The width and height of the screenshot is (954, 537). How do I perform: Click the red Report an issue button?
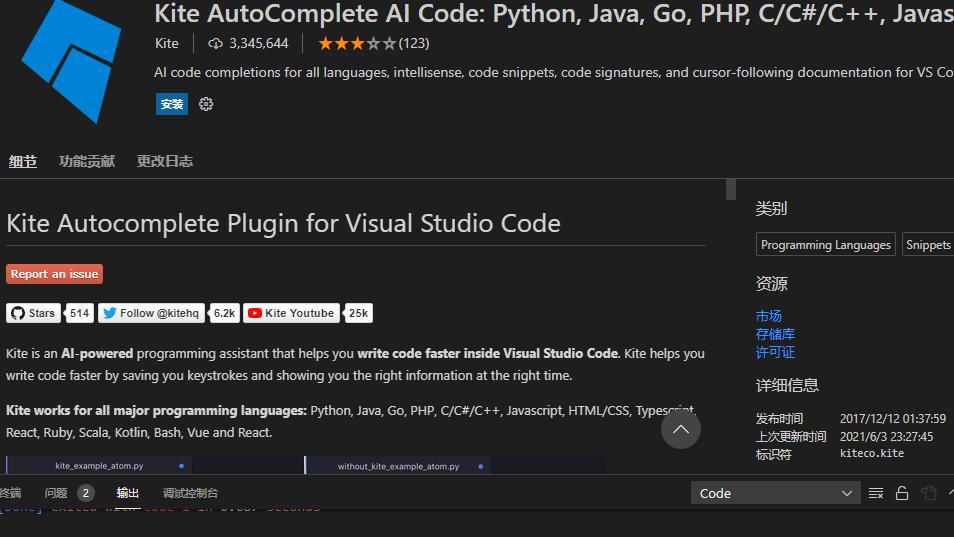click(55, 274)
